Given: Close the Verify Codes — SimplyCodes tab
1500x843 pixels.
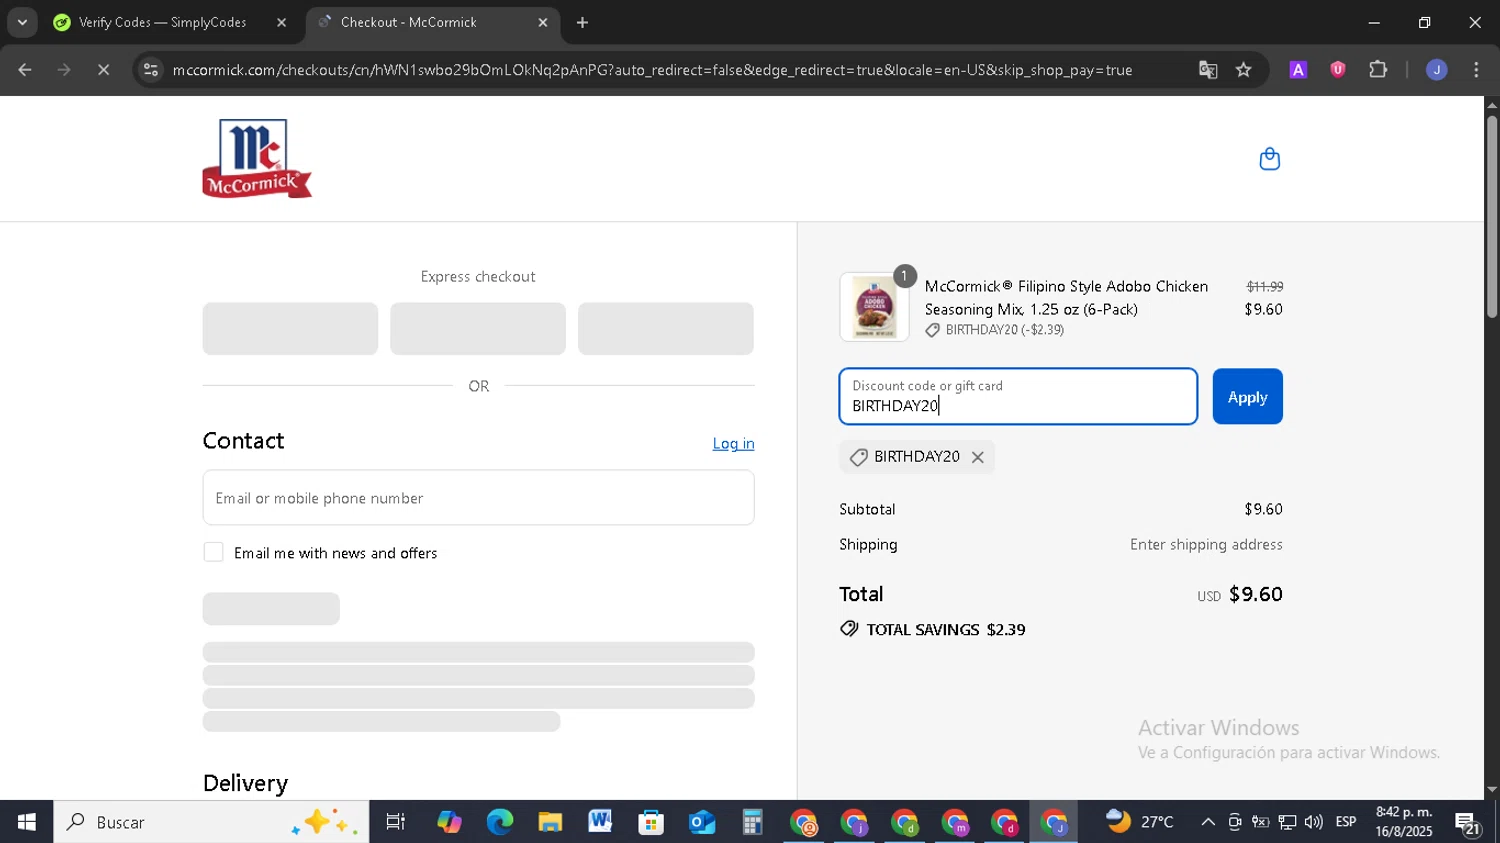Looking at the screenshot, I should (281, 22).
